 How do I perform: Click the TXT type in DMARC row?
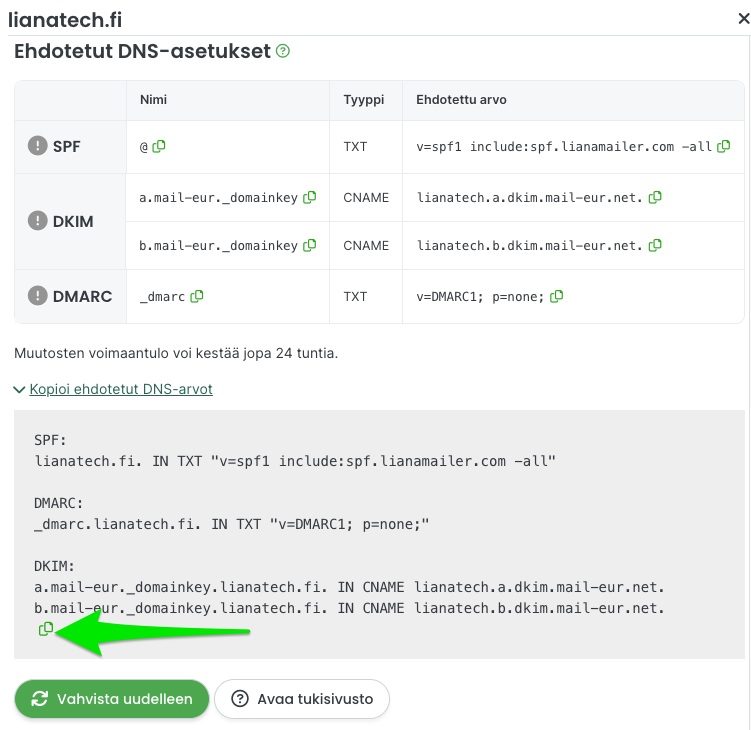[x=355, y=297]
